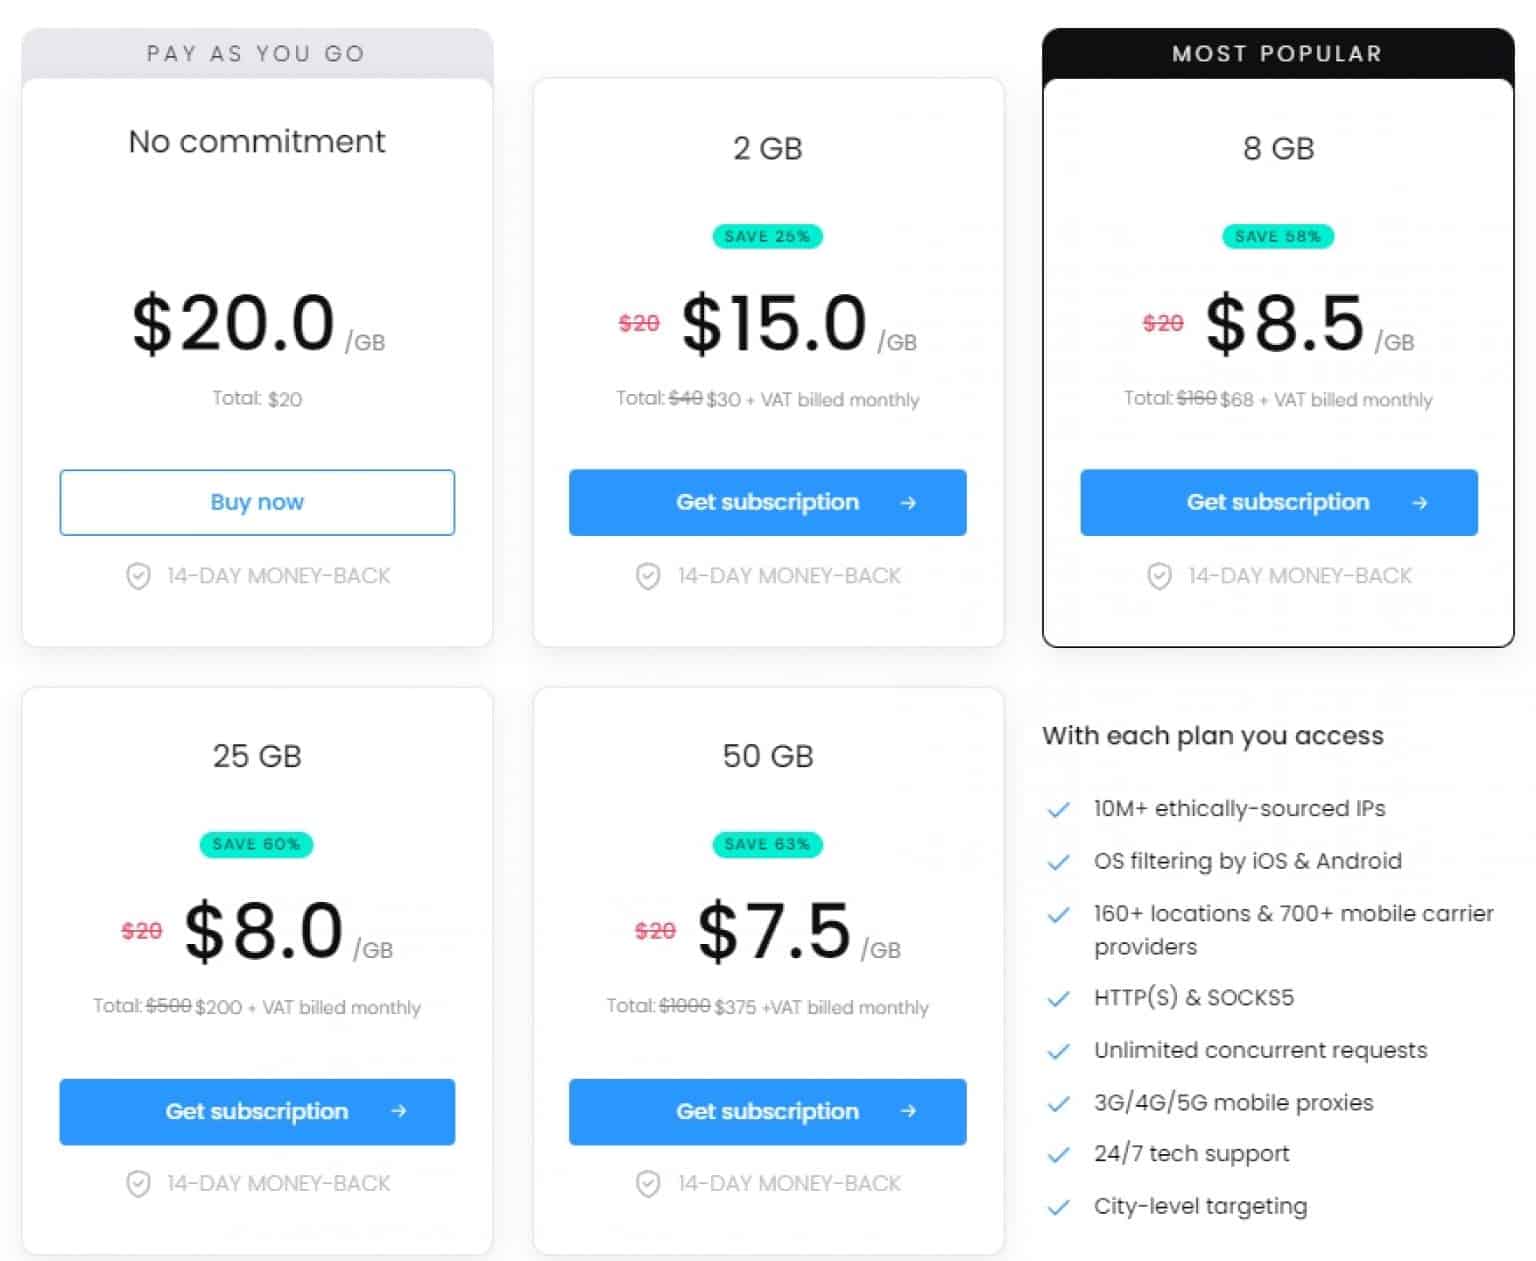The height and width of the screenshot is (1261, 1536).
Task: Click the SAVE 58% badge on 8 GB plan
Action: [x=1278, y=236]
